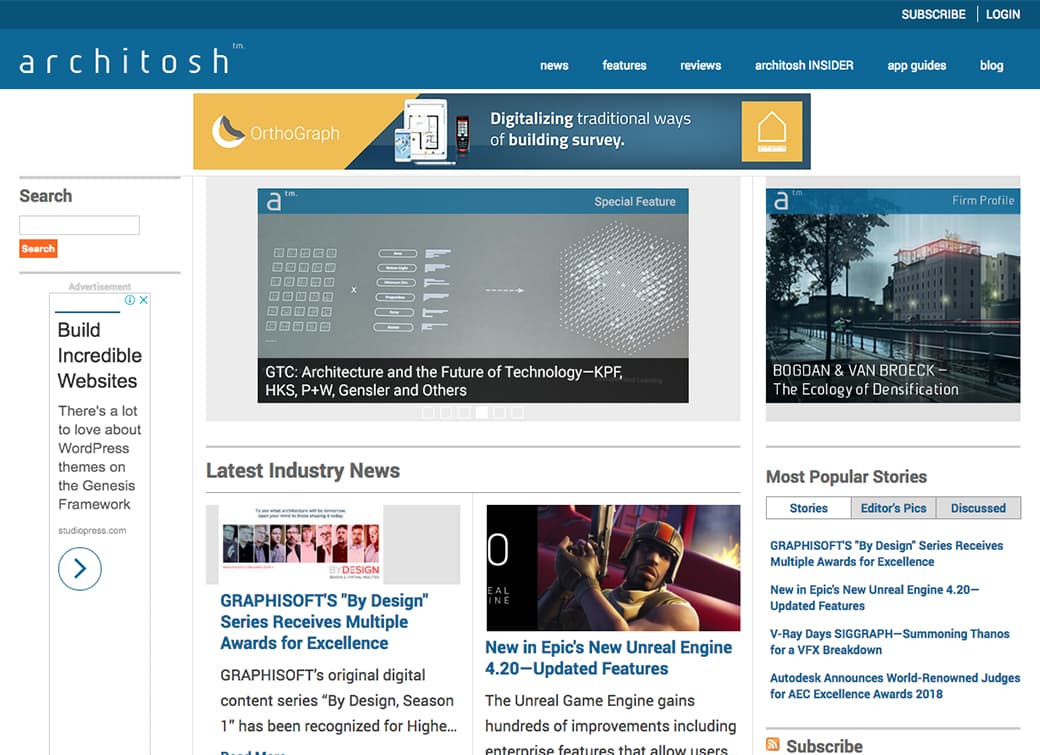Click the studiopress.com ad link
This screenshot has width=1040, height=755.
click(92, 531)
